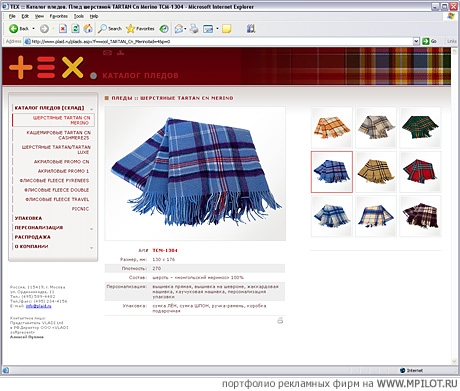Click the Home icon in toolbar
Image resolution: width=460 pixels, height=391 pixels.
coord(88,29)
